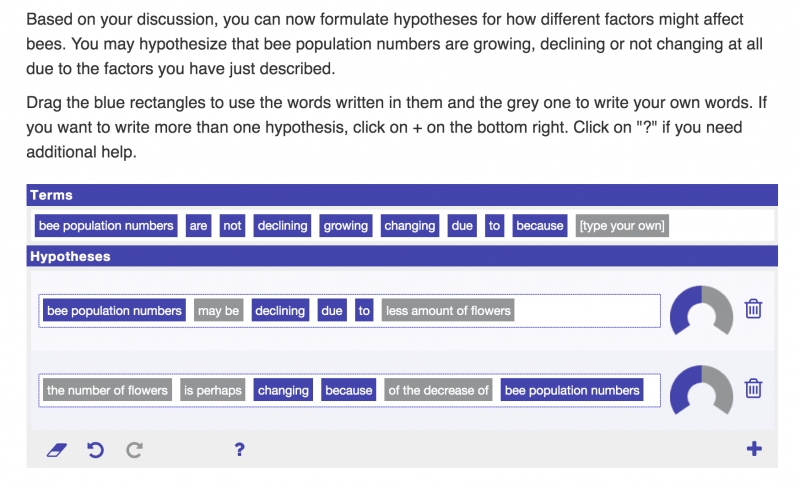Select the 'declining' term in Terms row
Image resolution: width=800 pixels, height=488 pixels.
pyautogui.click(x=281, y=226)
